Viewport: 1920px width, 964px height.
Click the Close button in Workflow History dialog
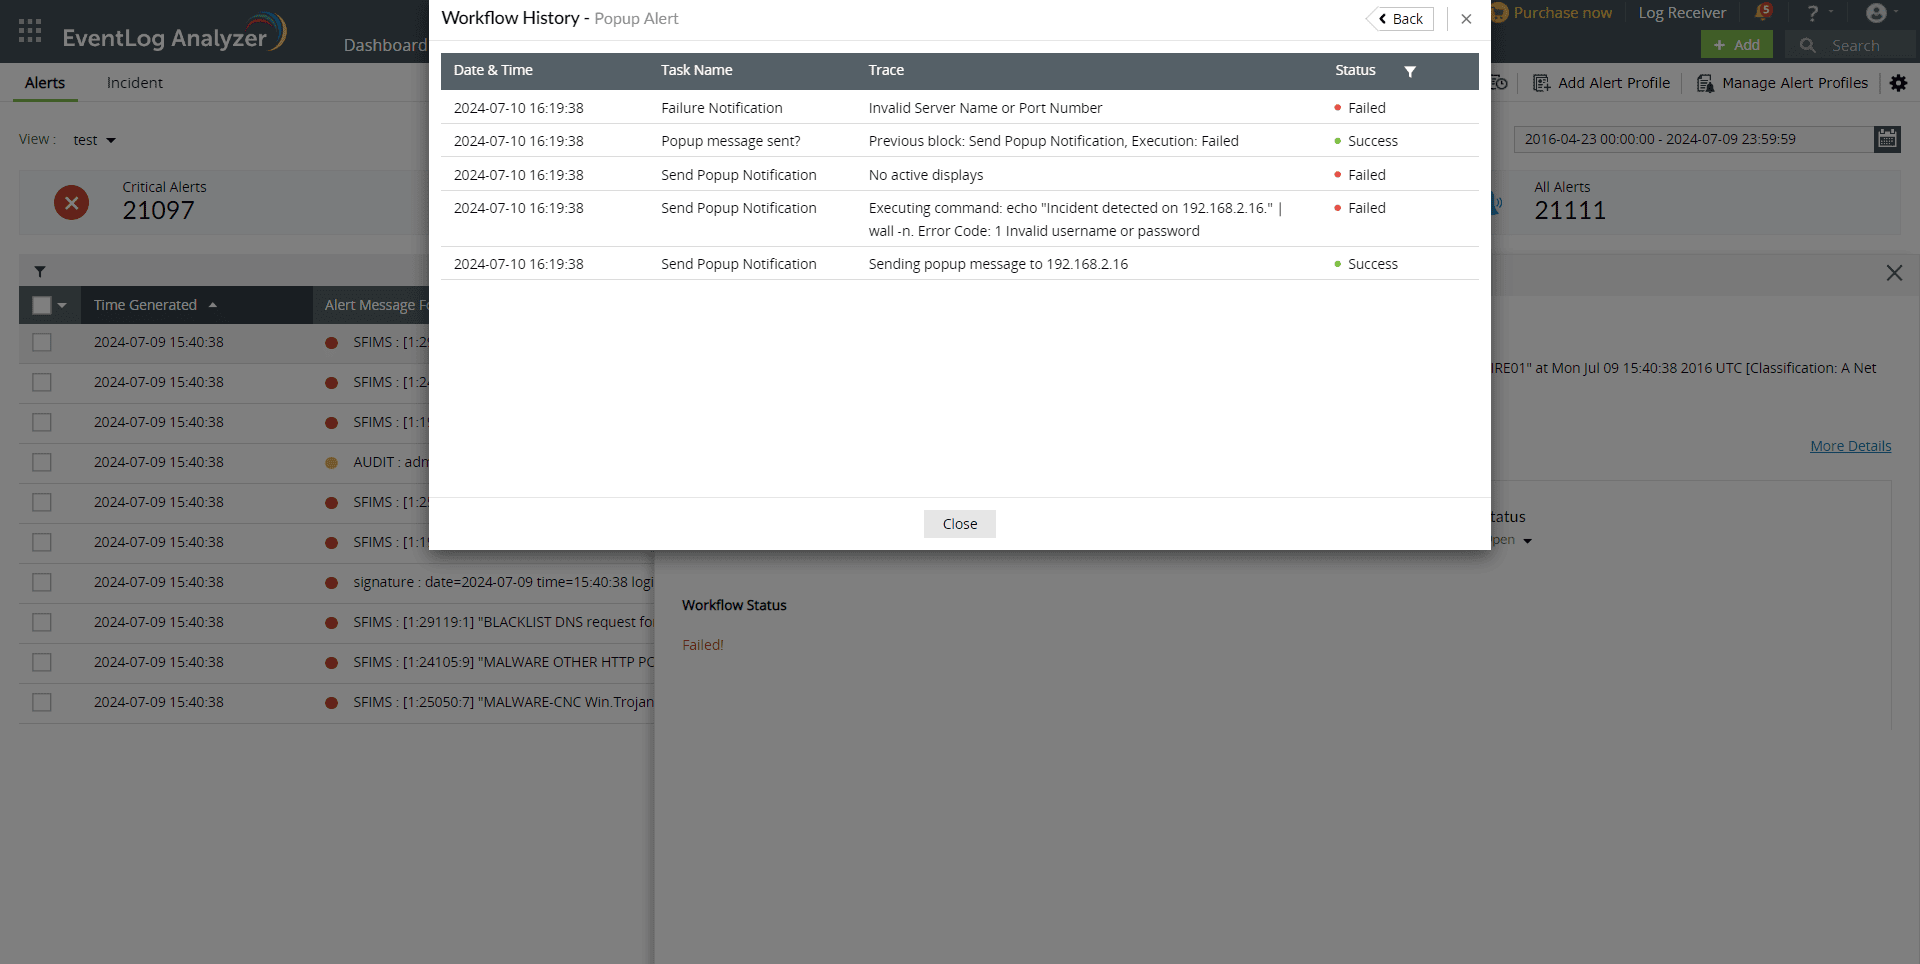[959, 523]
